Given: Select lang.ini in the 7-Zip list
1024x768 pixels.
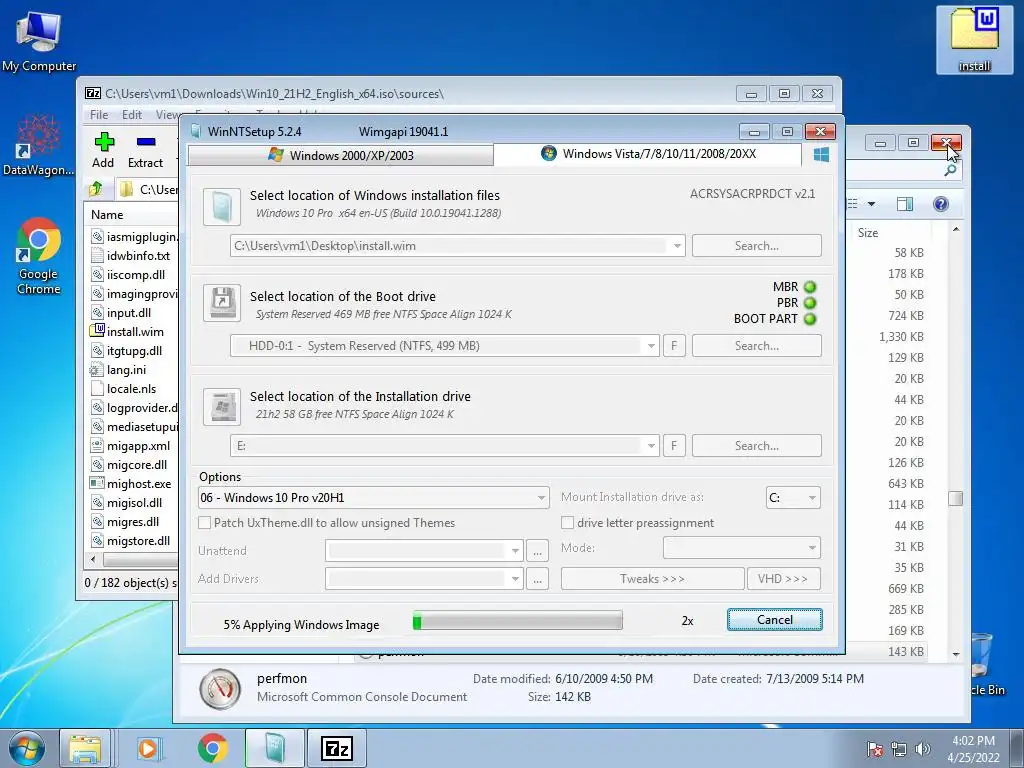Looking at the screenshot, I should pyautogui.click(x=126, y=370).
